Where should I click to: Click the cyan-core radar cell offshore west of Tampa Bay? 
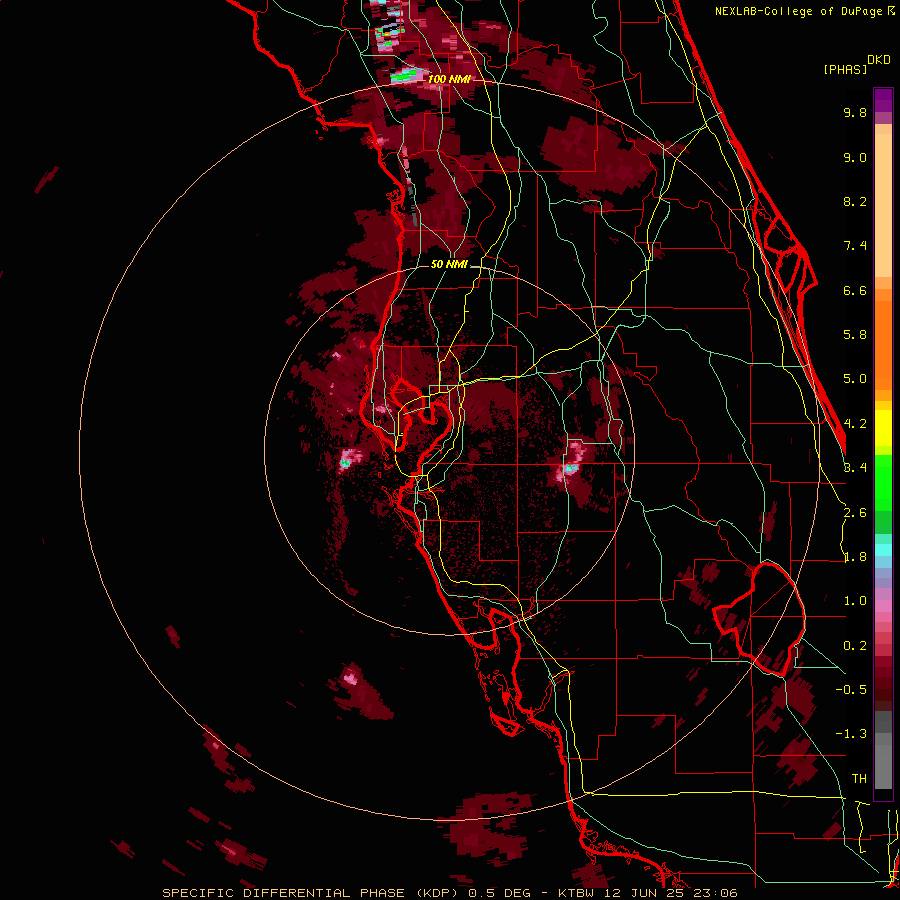click(346, 461)
